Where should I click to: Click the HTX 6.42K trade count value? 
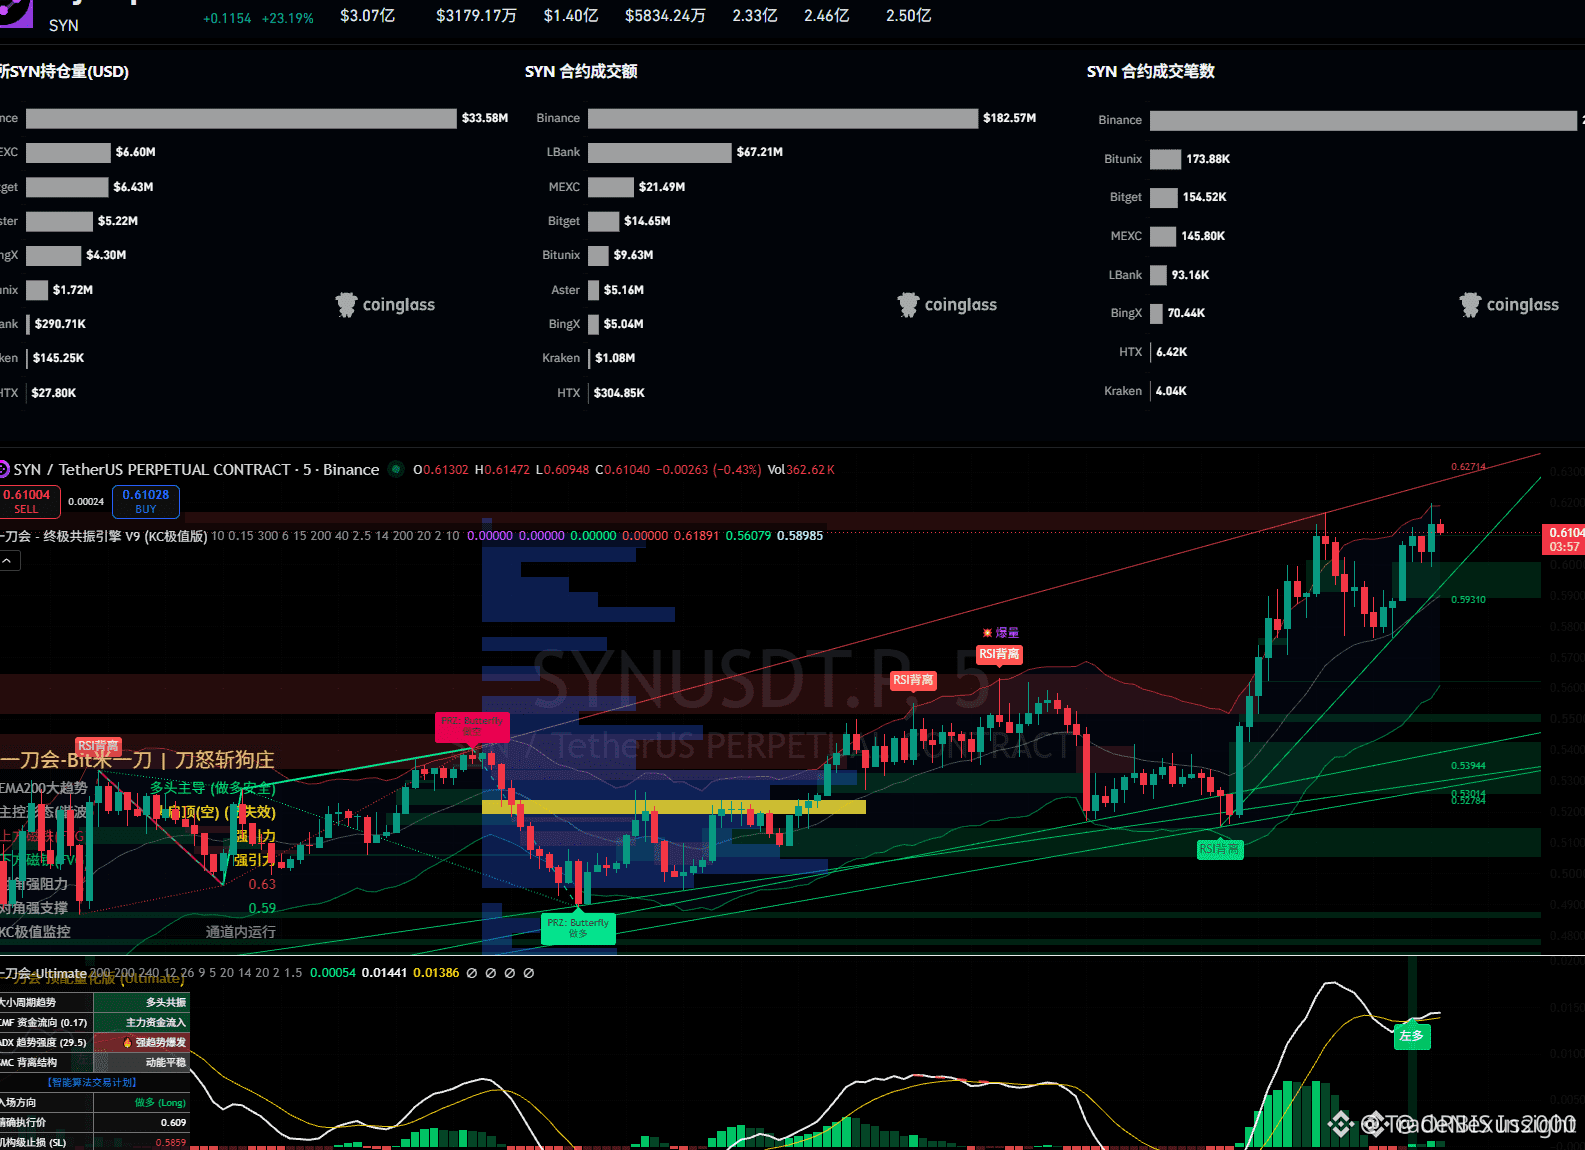coord(1172,352)
